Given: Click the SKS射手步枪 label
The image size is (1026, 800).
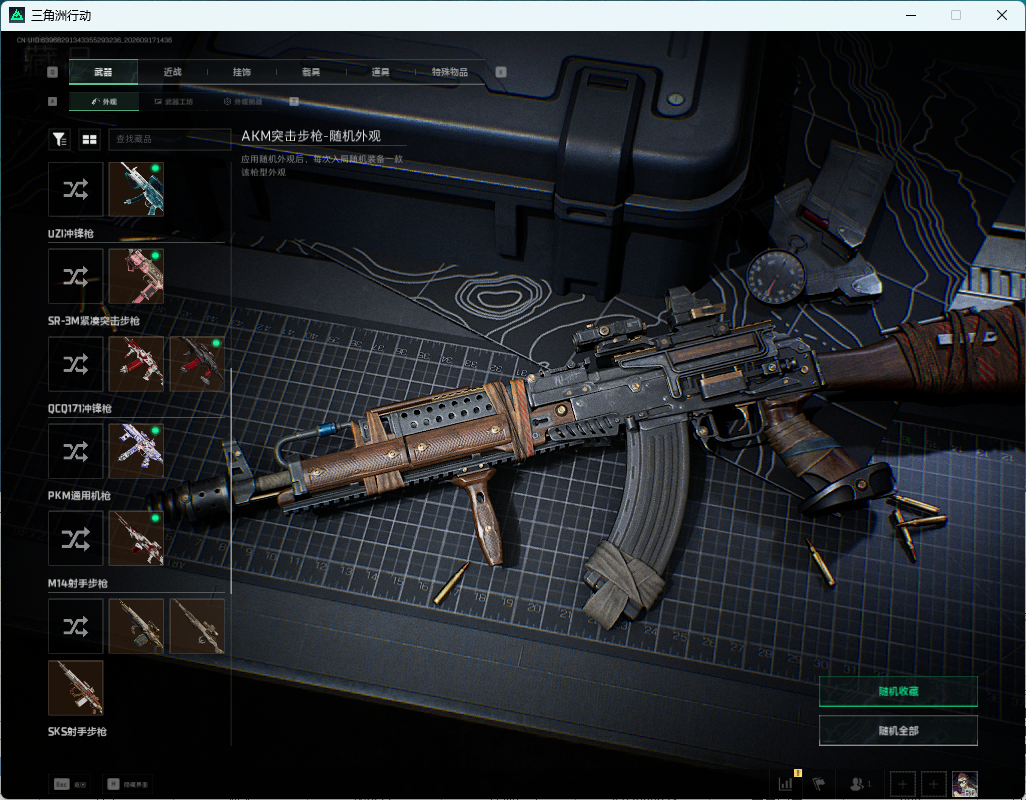Looking at the screenshot, I should [77, 731].
